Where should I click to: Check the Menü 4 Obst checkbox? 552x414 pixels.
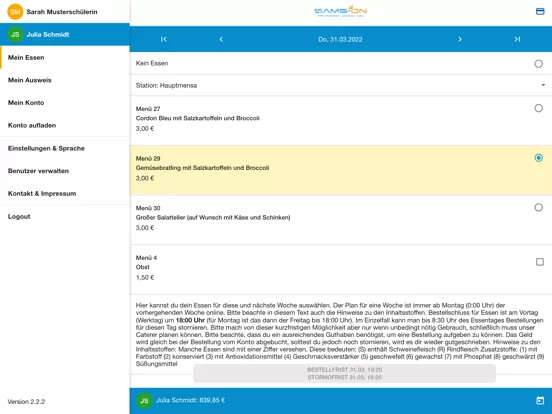pos(539,262)
